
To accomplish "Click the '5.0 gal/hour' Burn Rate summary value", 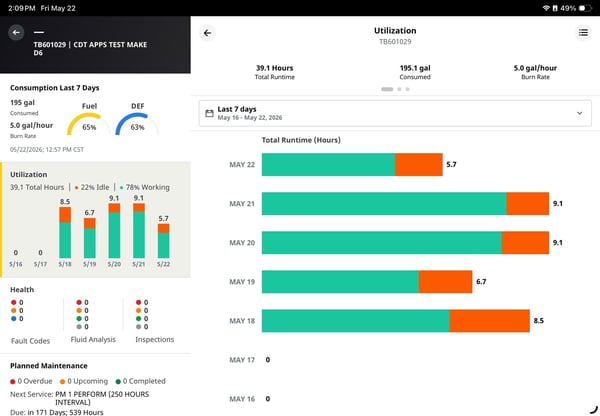I will click(x=535, y=68).
